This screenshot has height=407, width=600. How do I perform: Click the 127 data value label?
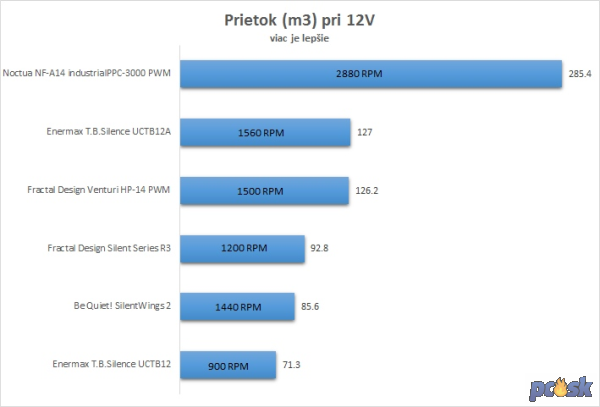[365, 132]
